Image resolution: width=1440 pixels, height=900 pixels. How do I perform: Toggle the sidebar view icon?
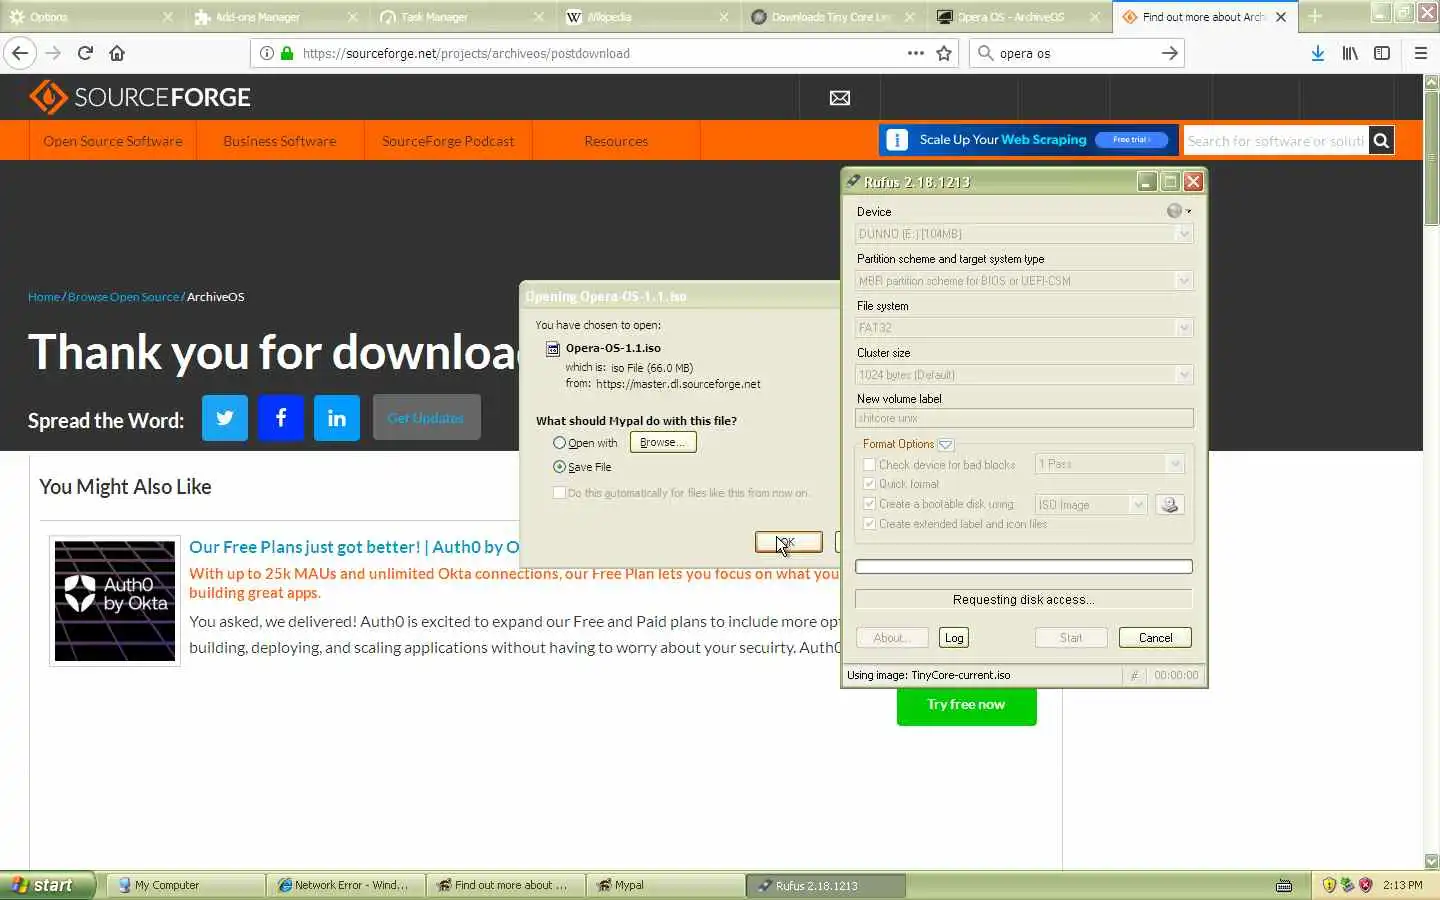[x=1382, y=53]
